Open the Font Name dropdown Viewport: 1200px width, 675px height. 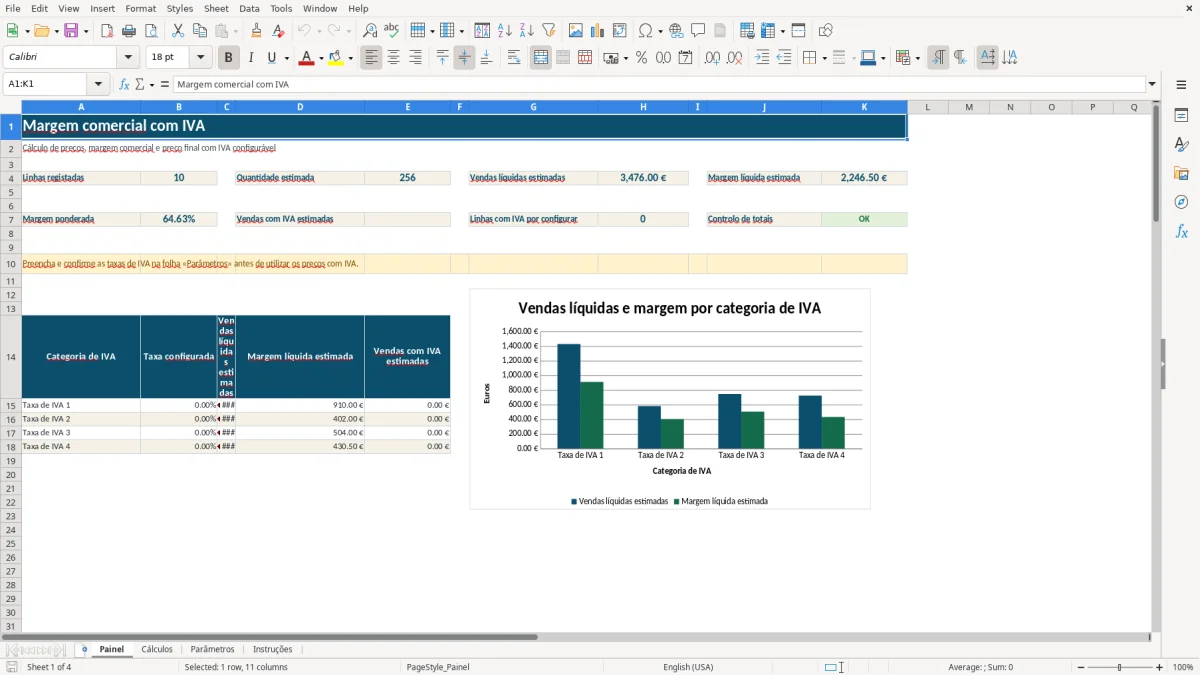pyautogui.click(x=128, y=58)
